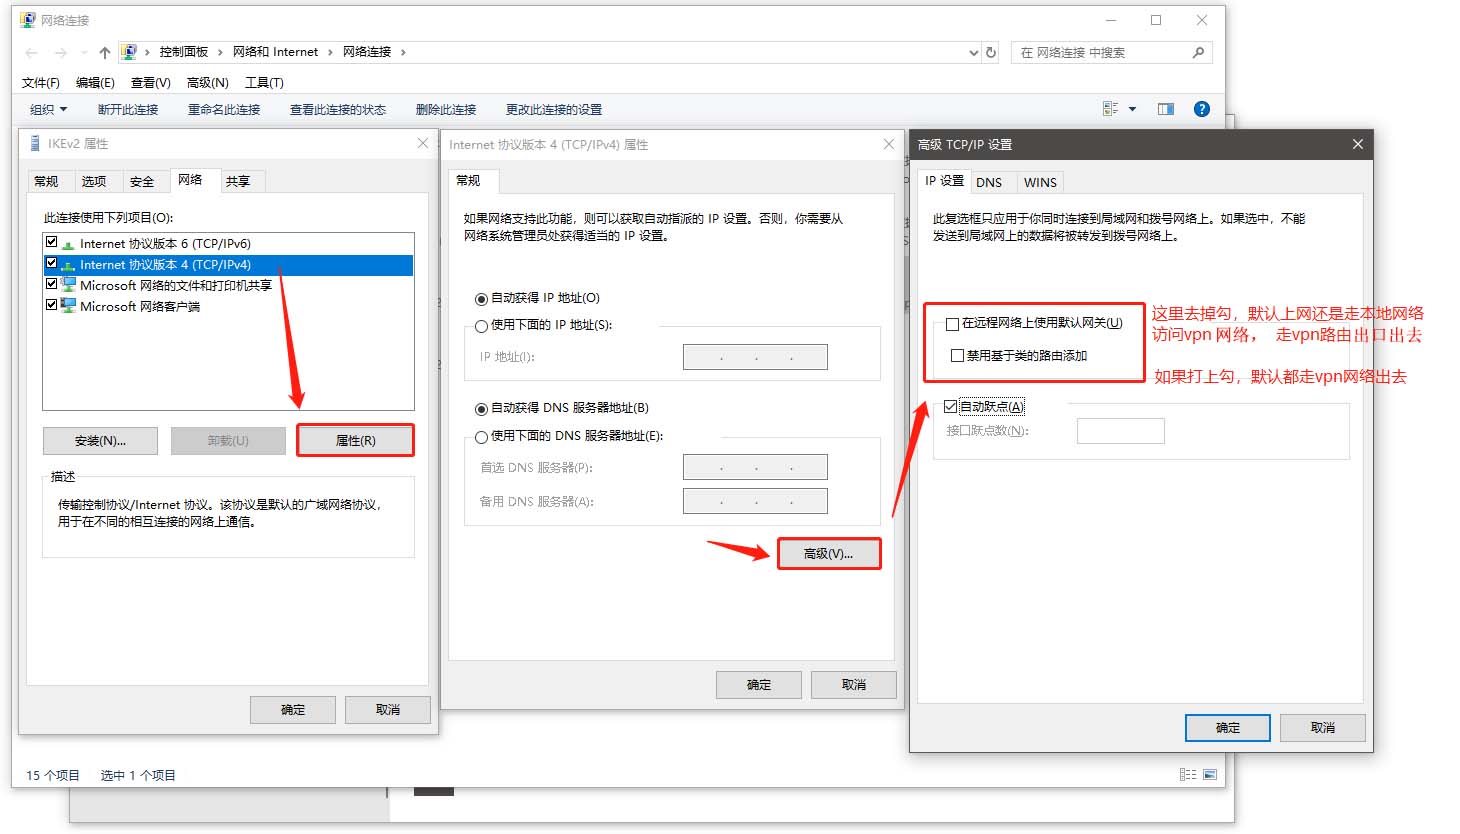1460x834 pixels.
Task: Check 禁用基于类的路由添加 option
Action: tap(957, 356)
